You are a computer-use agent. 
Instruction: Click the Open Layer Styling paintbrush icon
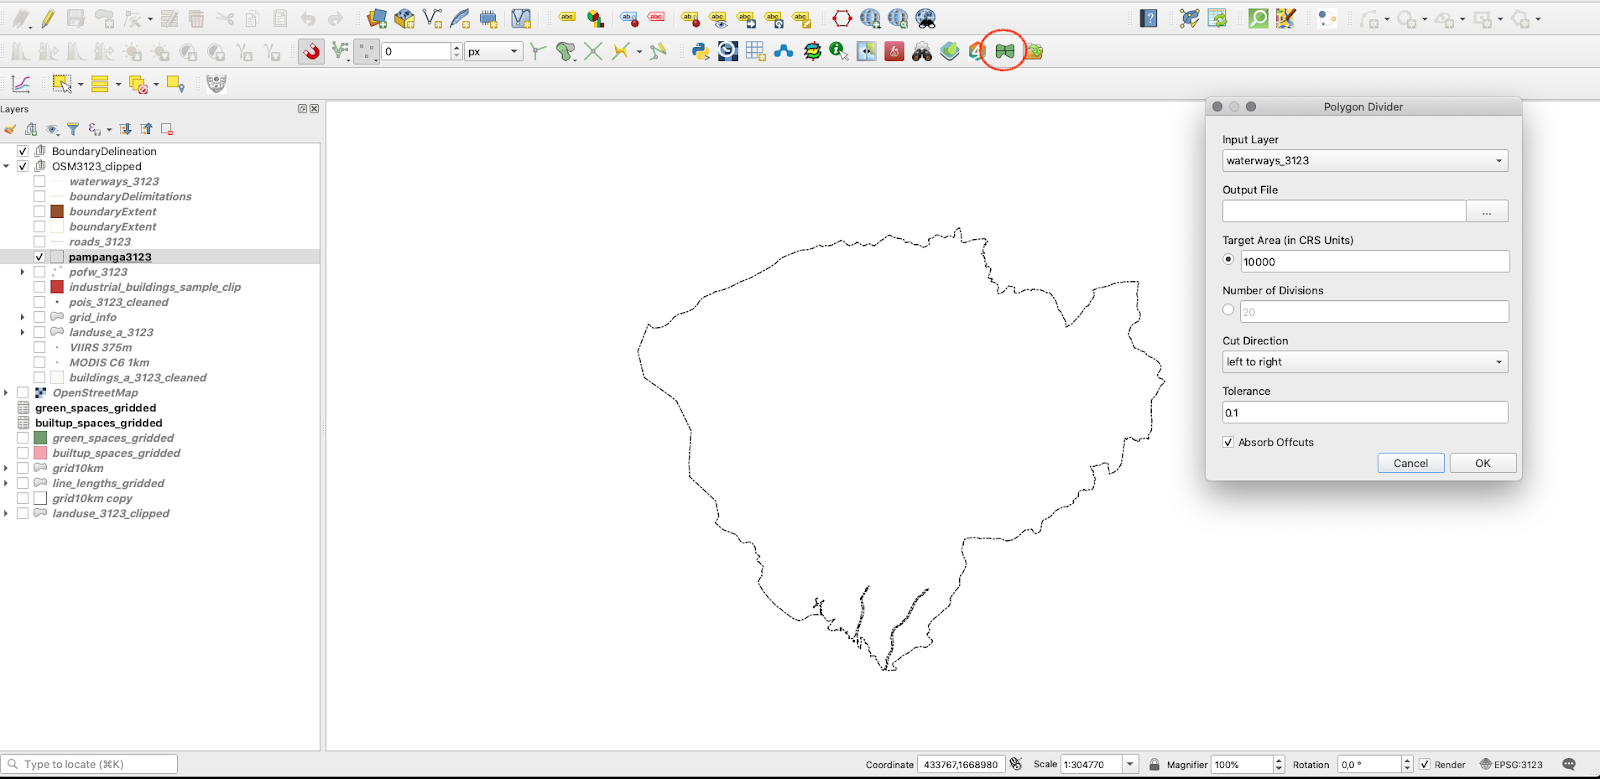click(x=10, y=129)
